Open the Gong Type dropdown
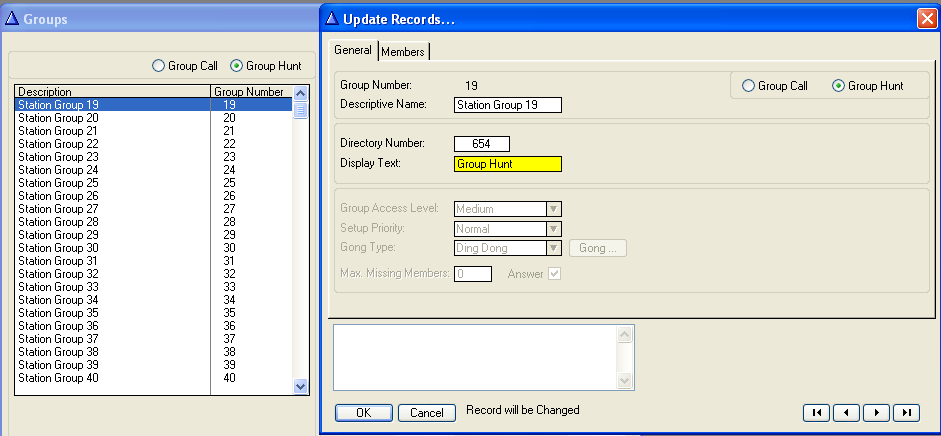The image size is (941, 436). (554, 248)
